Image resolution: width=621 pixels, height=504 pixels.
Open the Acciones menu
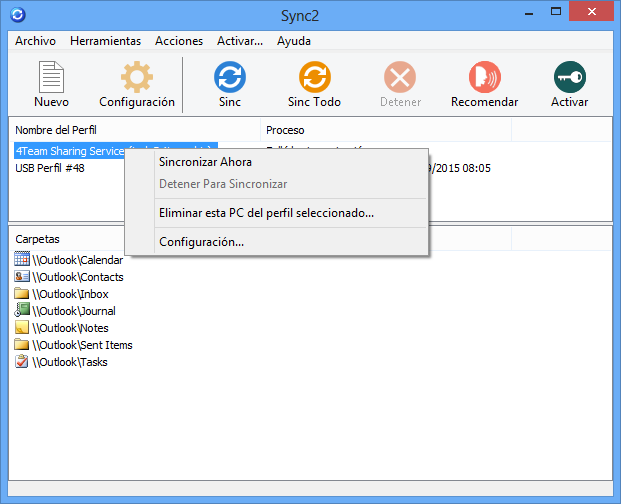click(179, 41)
